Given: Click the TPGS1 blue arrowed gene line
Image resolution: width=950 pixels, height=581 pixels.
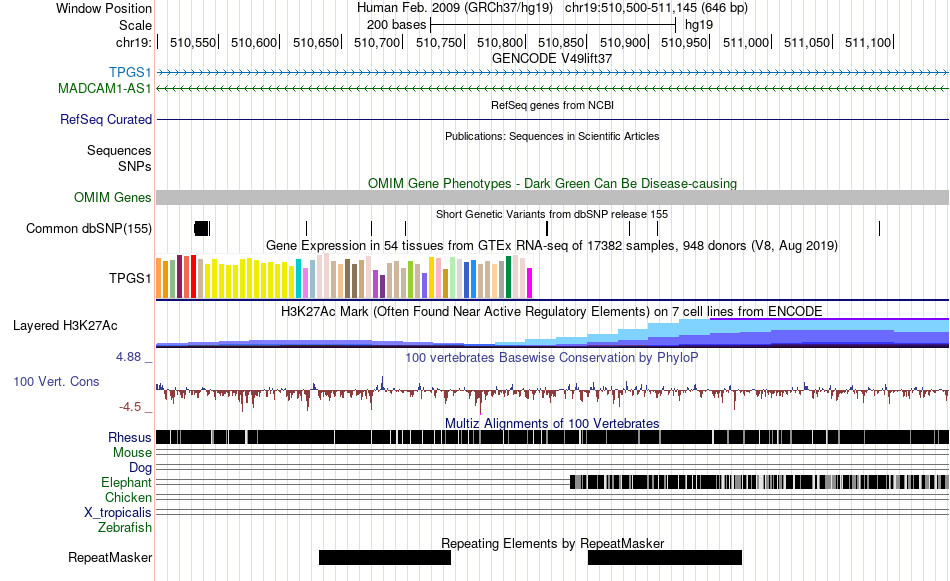Looking at the screenshot, I should [553, 73].
